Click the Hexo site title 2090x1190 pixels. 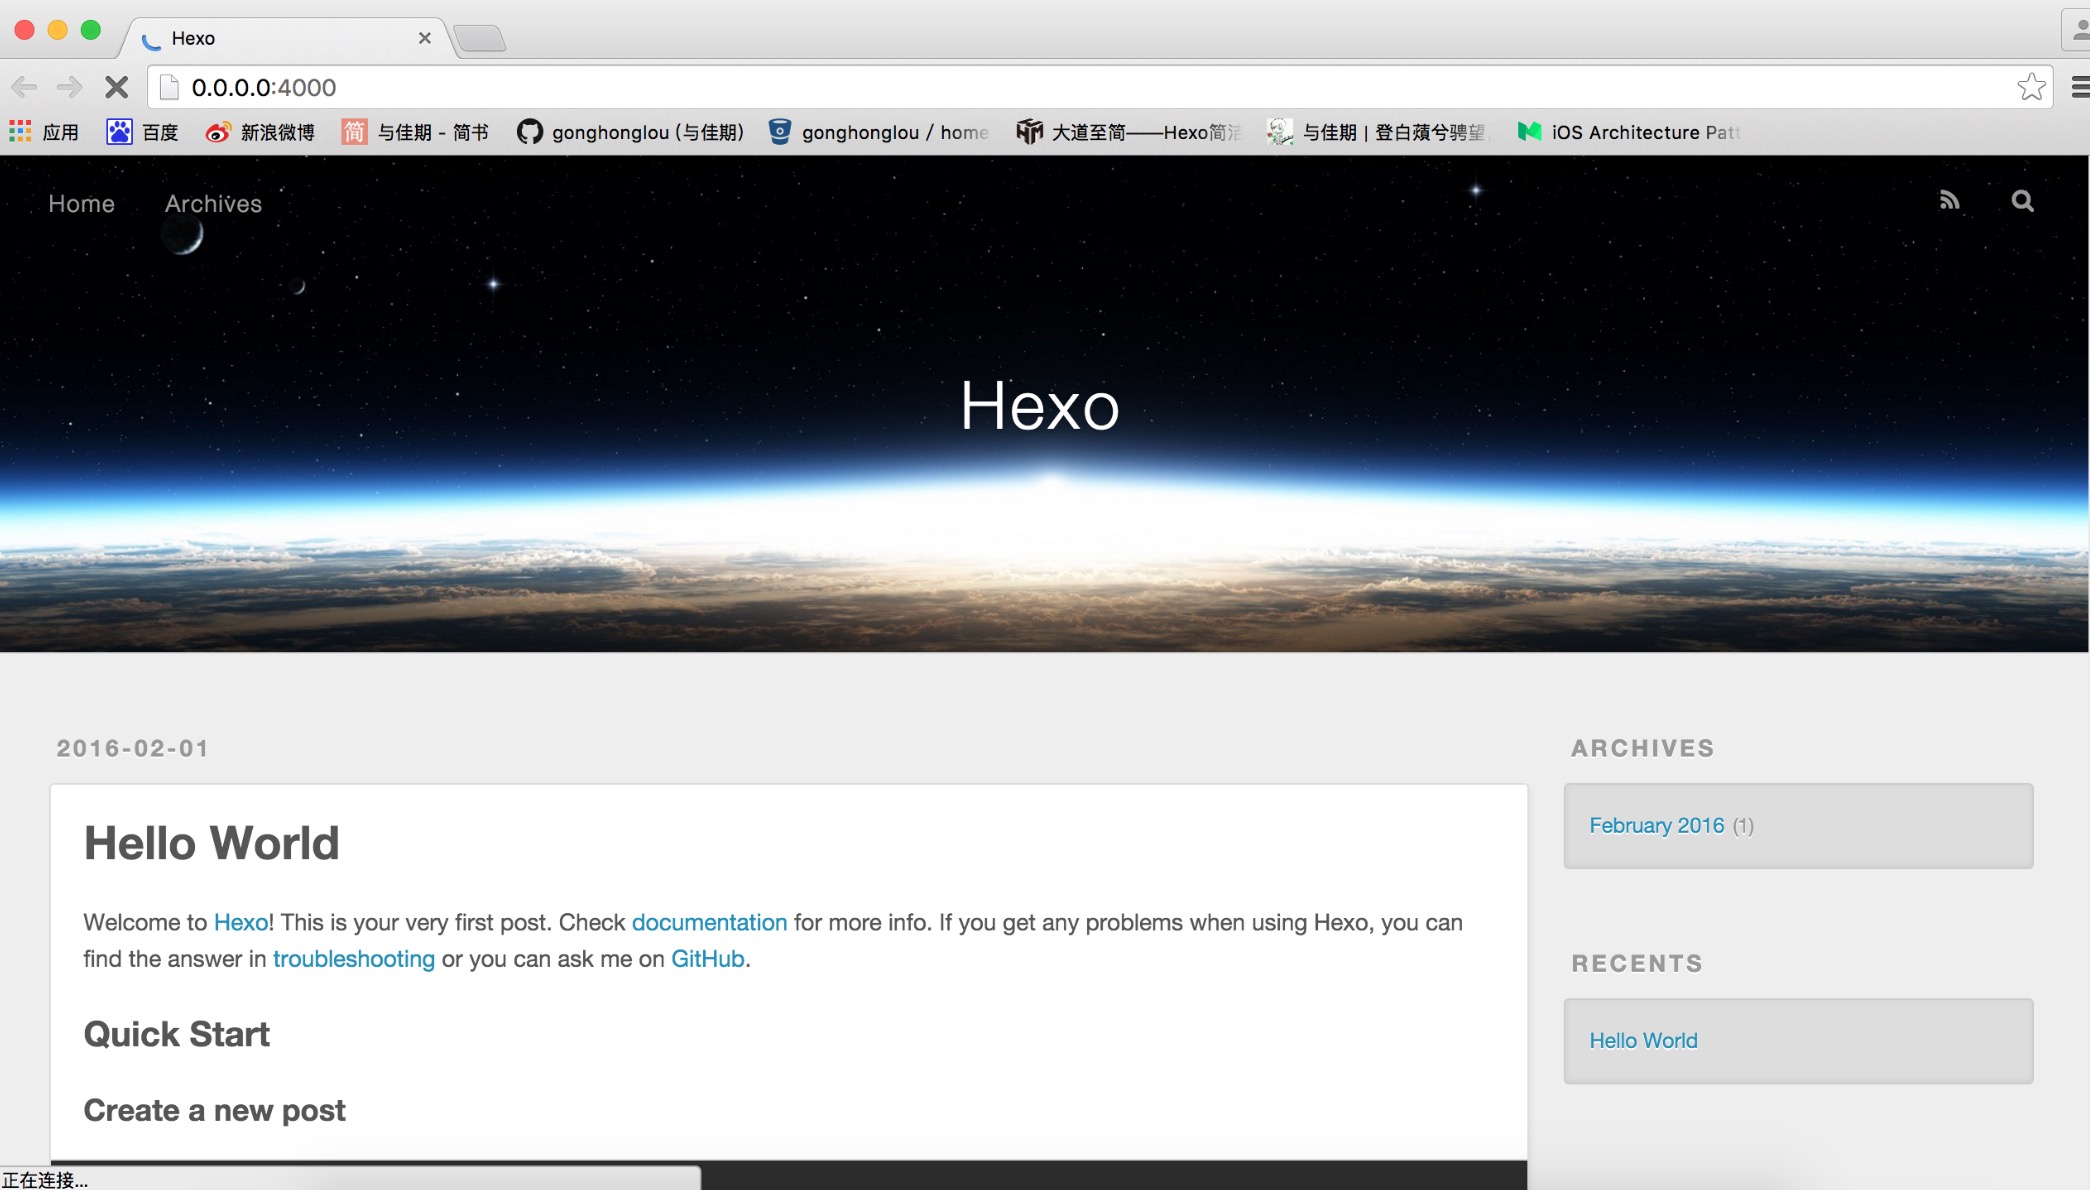pyautogui.click(x=1039, y=406)
